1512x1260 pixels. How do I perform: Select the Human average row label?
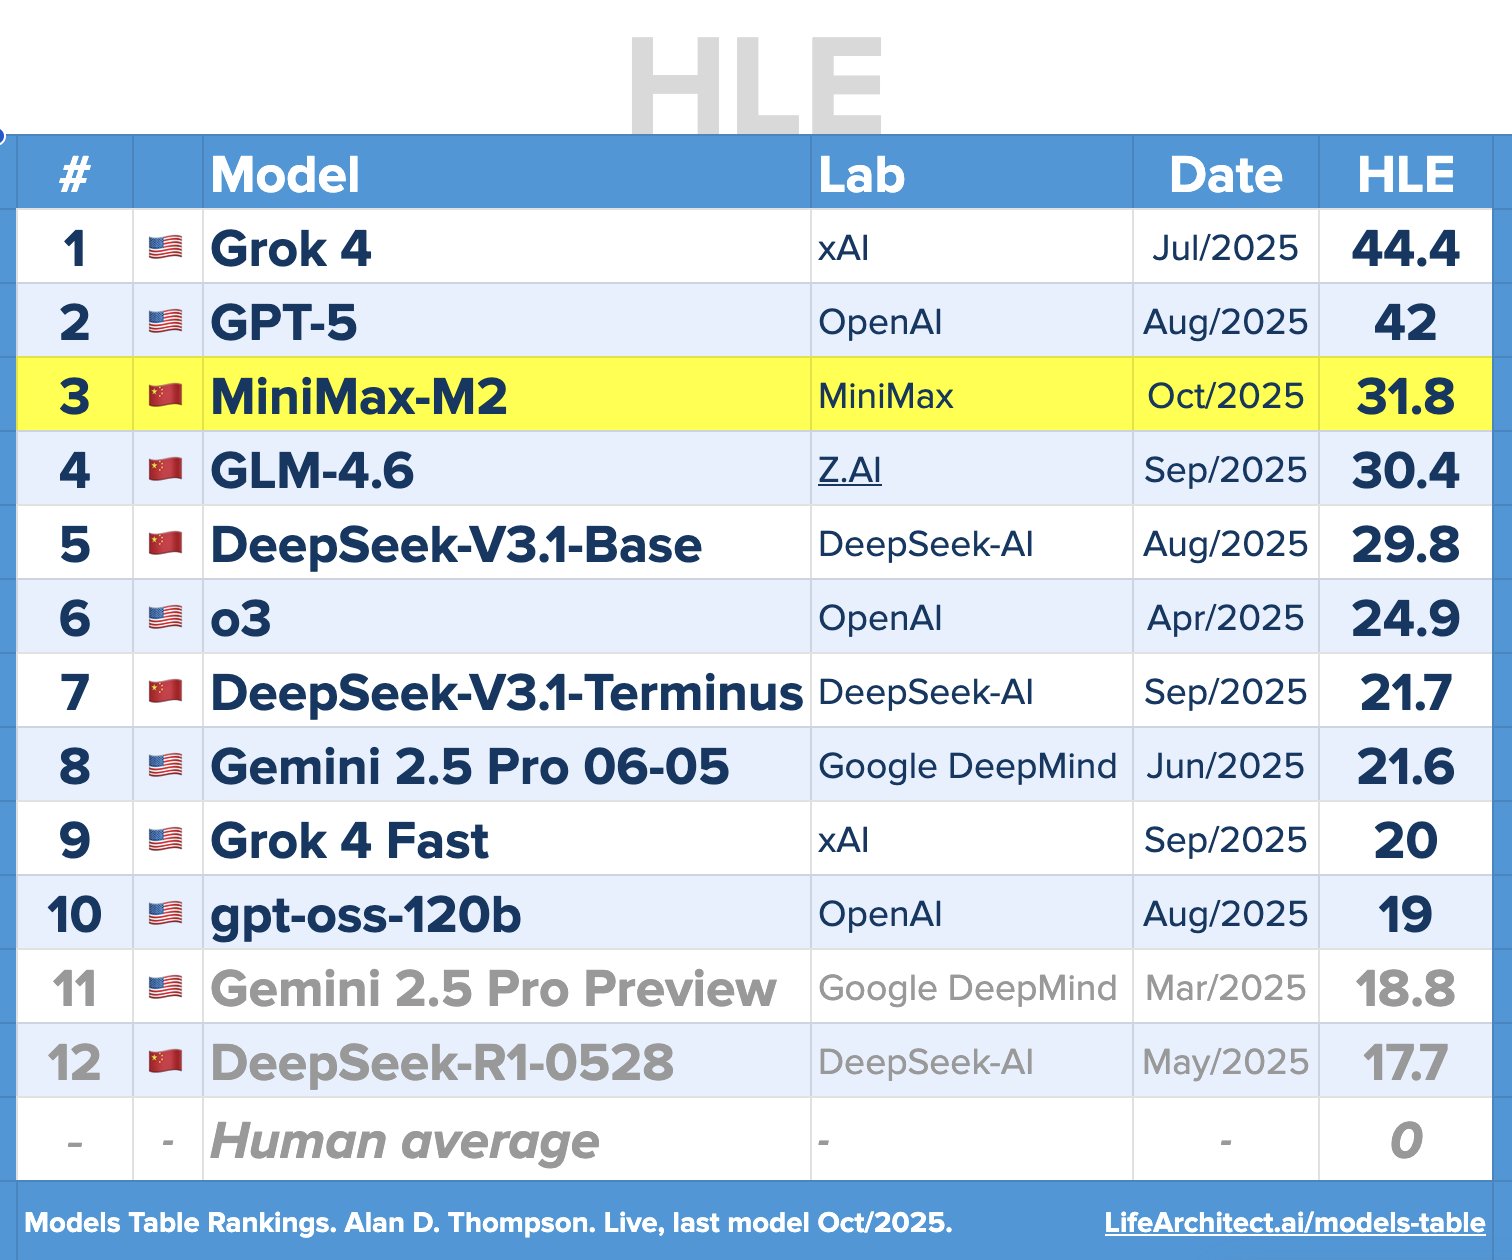coord(404,1140)
